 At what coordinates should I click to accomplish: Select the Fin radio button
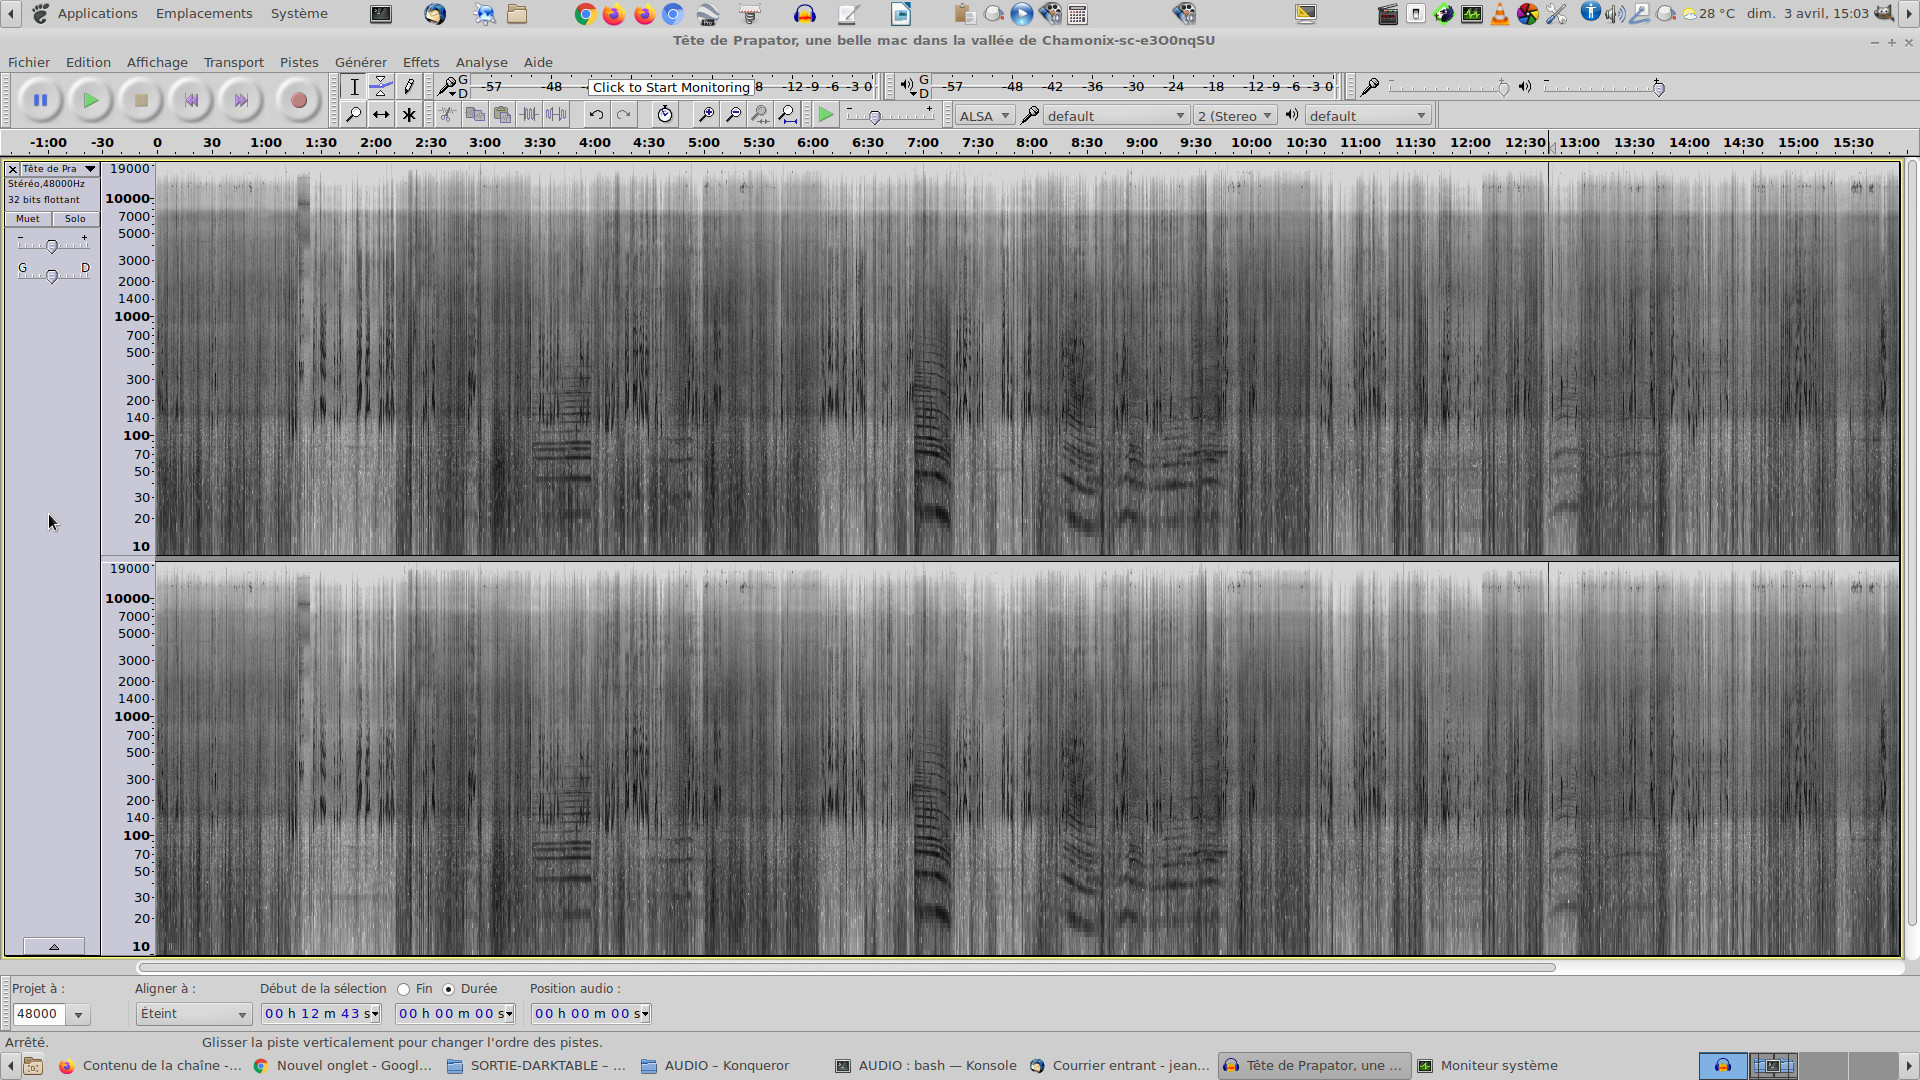(404, 989)
